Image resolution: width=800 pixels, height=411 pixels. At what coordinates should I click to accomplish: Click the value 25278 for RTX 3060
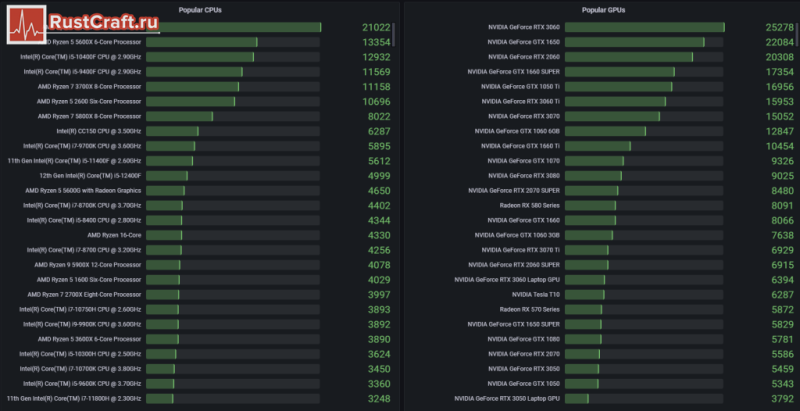tap(779, 27)
